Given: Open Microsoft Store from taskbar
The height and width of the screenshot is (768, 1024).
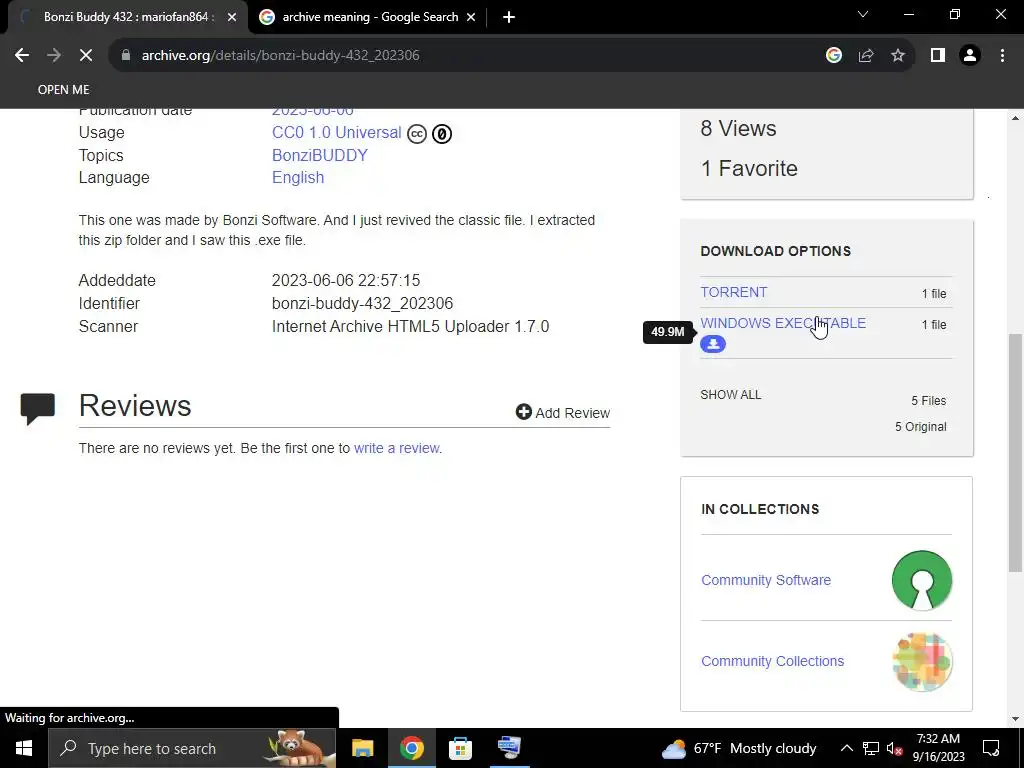Looking at the screenshot, I should 460,748.
